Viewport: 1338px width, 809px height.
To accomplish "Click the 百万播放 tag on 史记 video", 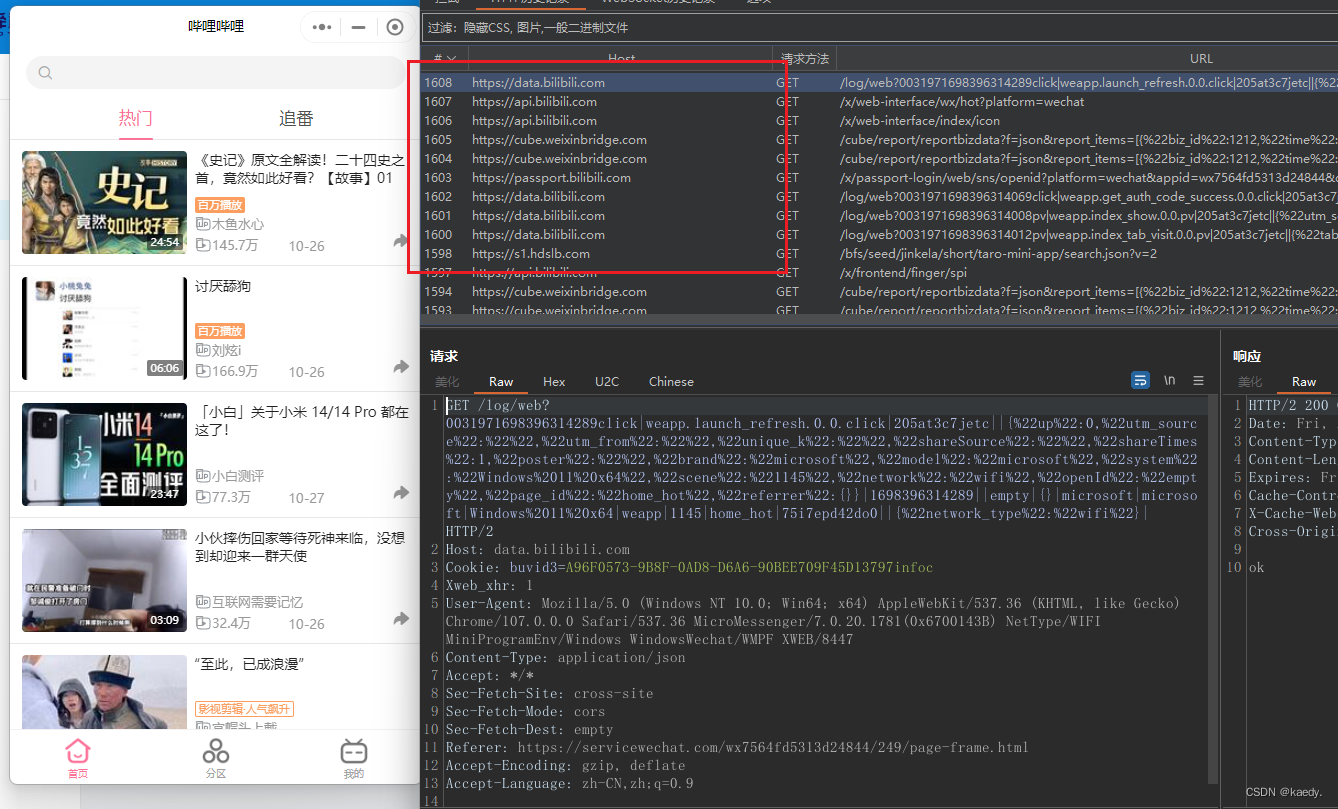I will coord(220,205).
